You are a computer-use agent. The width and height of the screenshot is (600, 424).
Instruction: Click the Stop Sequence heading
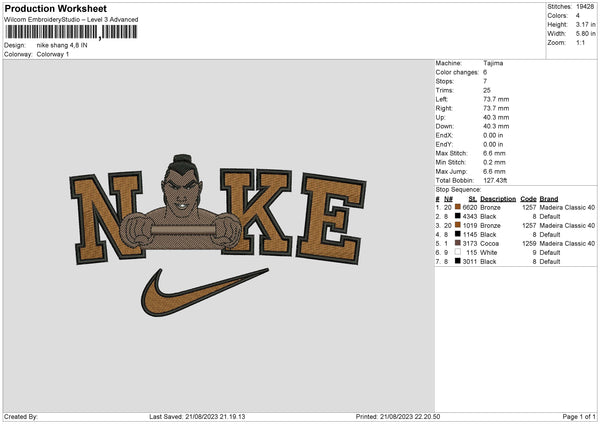(x=458, y=190)
